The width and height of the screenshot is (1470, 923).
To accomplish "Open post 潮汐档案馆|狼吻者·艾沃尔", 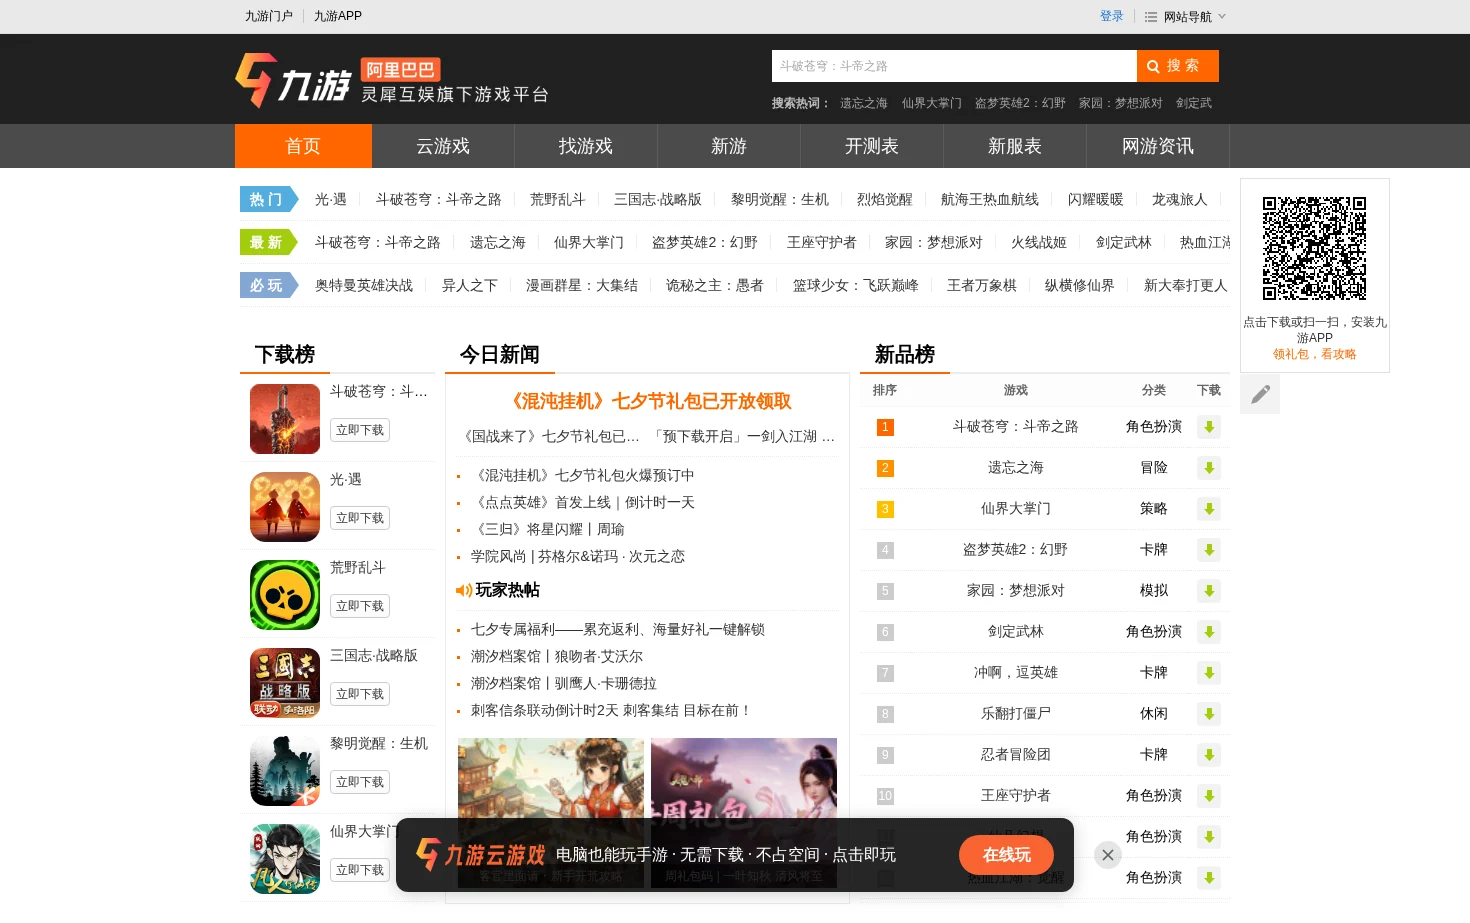I will (x=557, y=656).
